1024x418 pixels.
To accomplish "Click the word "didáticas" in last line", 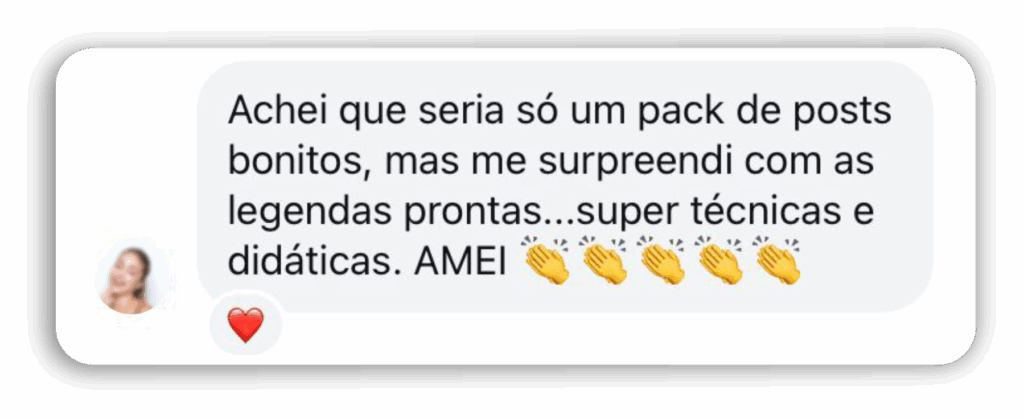I will coord(310,263).
